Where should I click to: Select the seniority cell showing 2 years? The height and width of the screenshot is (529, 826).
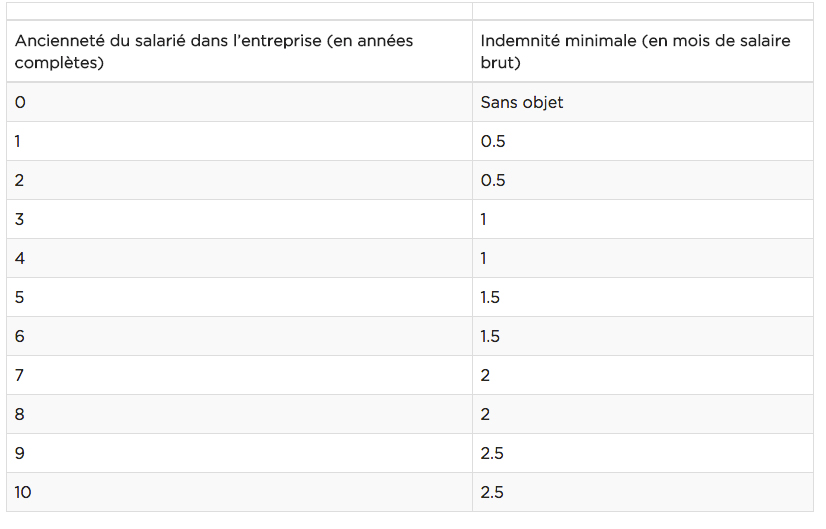[x=20, y=180]
